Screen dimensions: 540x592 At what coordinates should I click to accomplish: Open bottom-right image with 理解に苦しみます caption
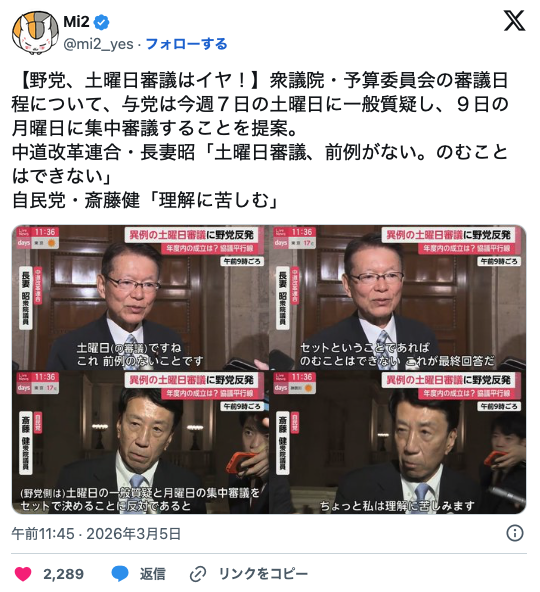pos(398,442)
